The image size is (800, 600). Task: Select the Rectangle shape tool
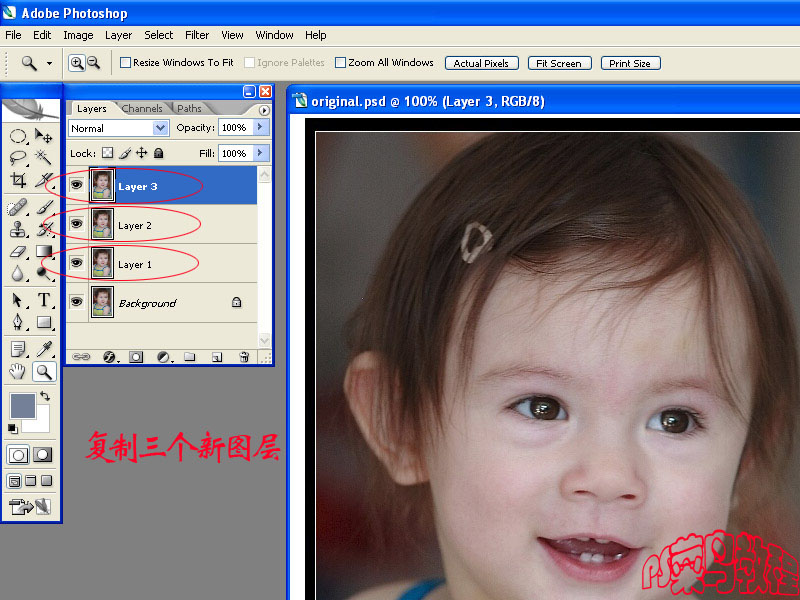click(x=43, y=322)
